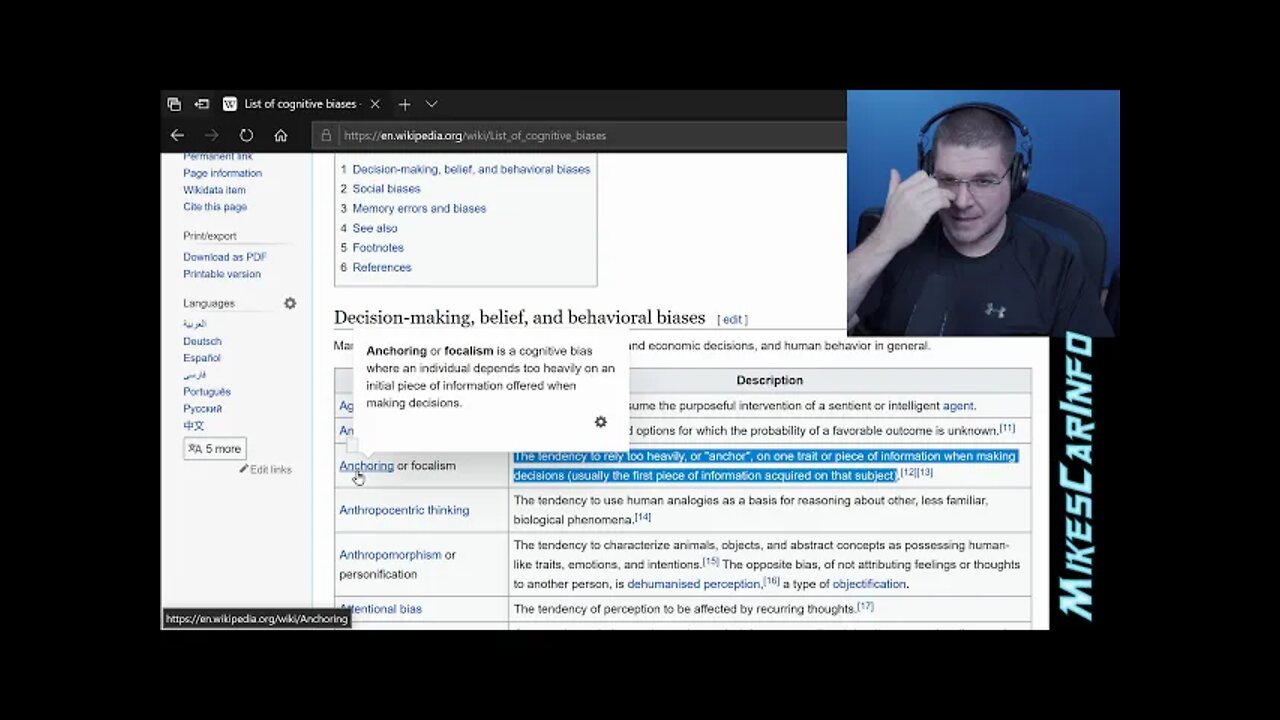
Task: Expand the 5 more languages button
Action: point(215,449)
